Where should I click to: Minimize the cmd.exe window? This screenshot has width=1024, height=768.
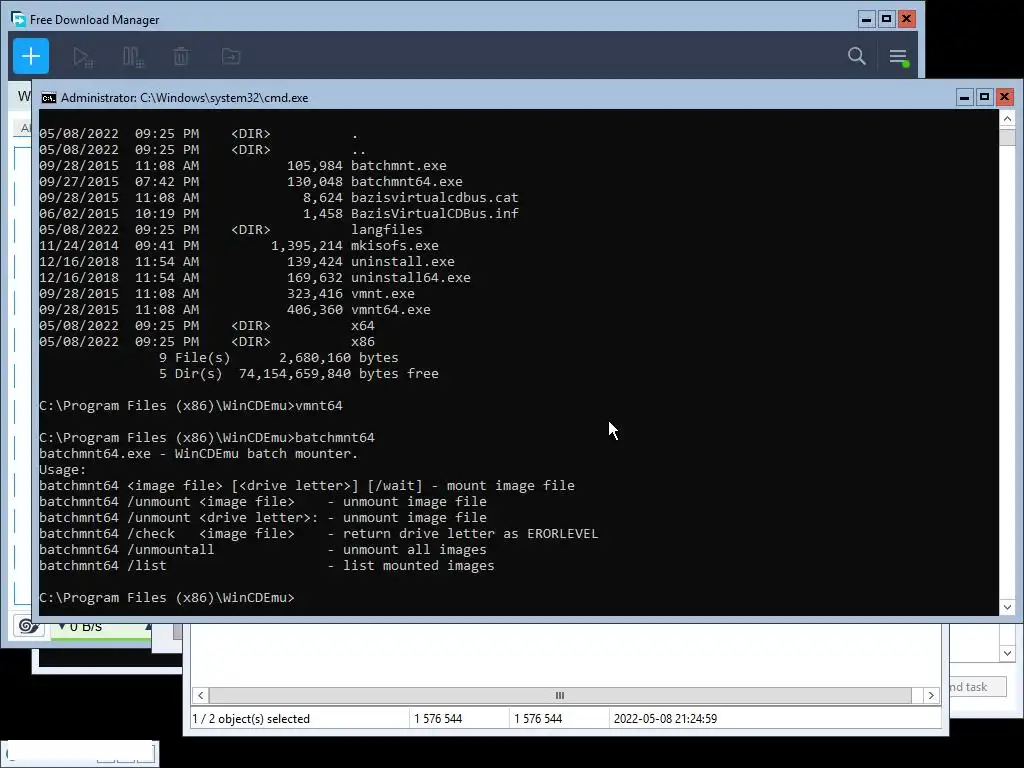point(964,97)
